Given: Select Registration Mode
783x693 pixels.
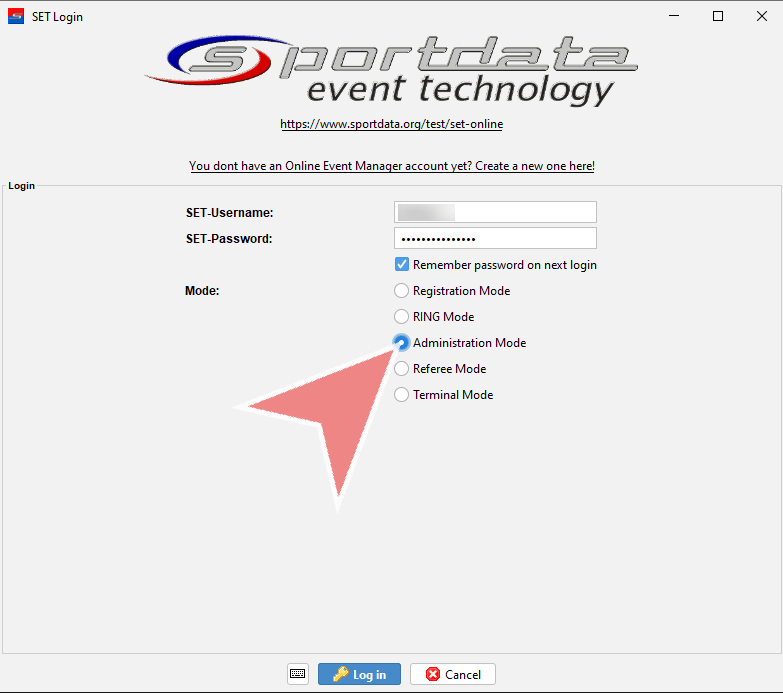Looking at the screenshot, I should point(402,291).
